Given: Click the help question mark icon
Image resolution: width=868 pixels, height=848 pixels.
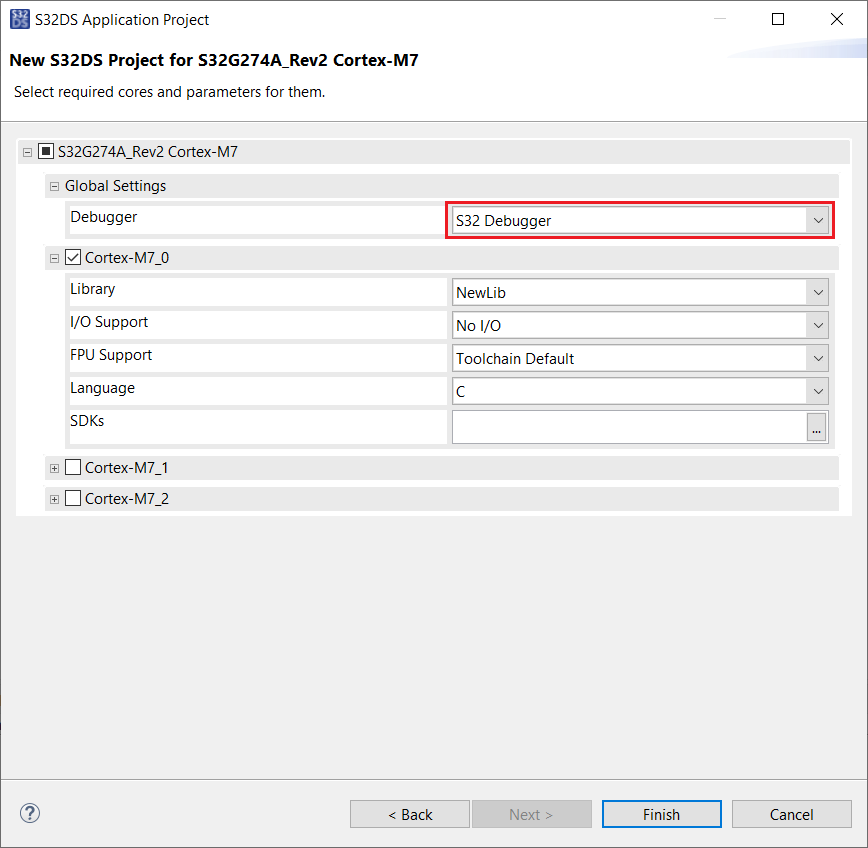Looking at the screenshot, I should click(x=30, y=813).
